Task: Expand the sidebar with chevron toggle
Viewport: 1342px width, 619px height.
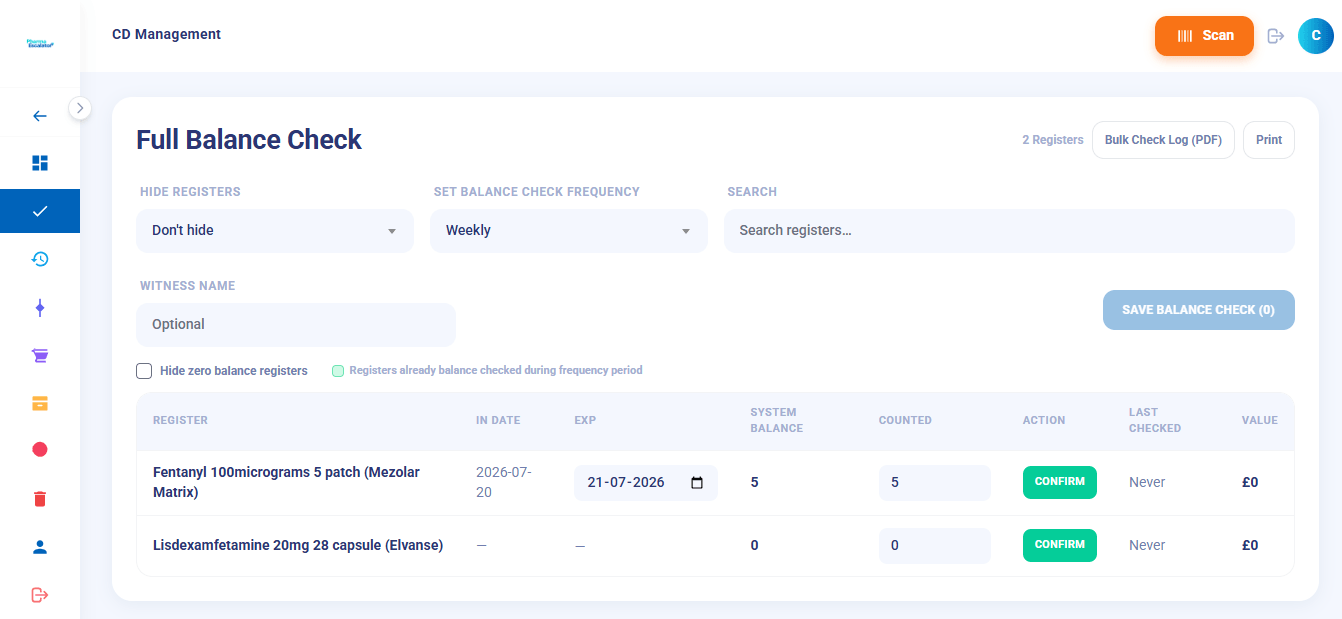Action: tap(80, 107)
